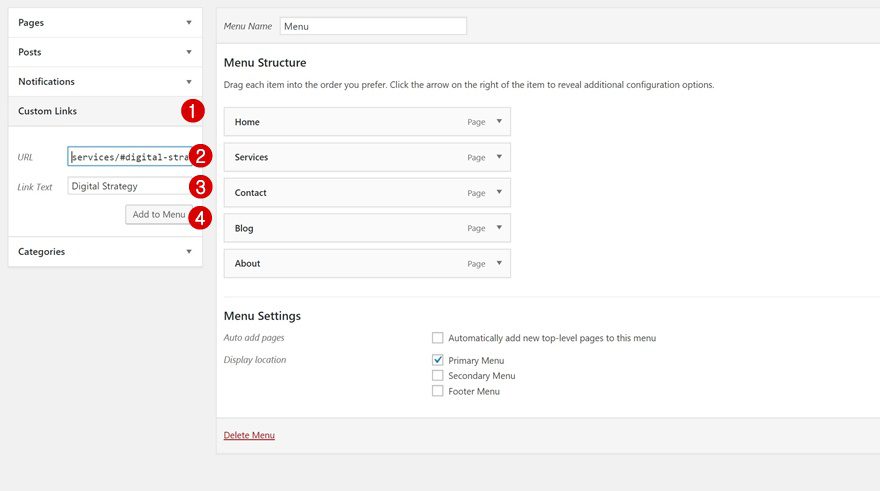Image resolution: width=880 pixels, height=491 pixels.
Task: Check the Footer Menu location
Action: click(437, 391)
